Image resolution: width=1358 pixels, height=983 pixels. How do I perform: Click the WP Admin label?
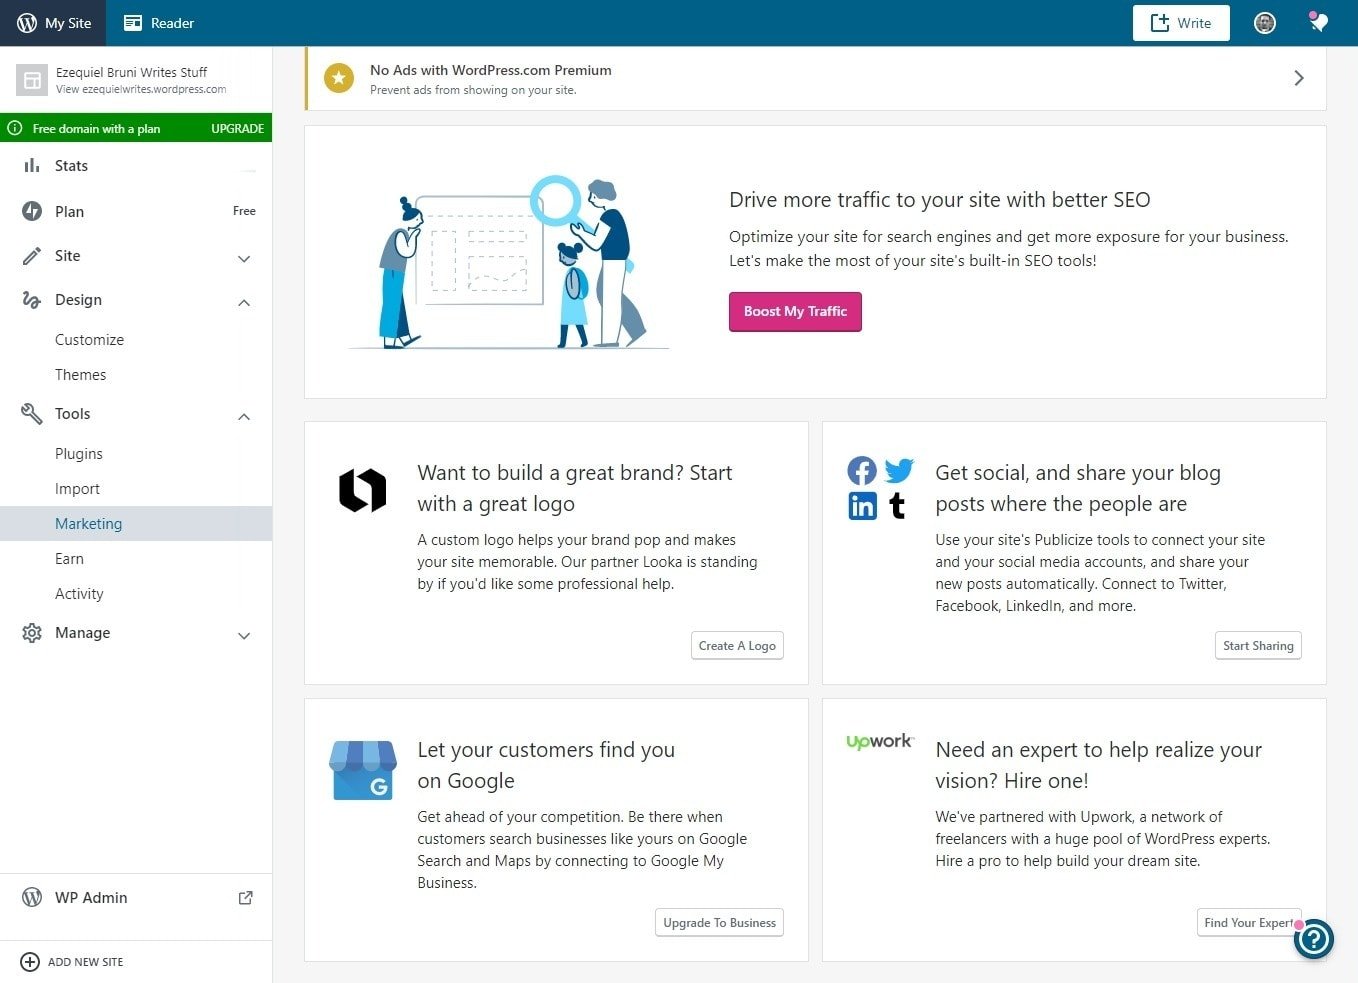point(91,898)
